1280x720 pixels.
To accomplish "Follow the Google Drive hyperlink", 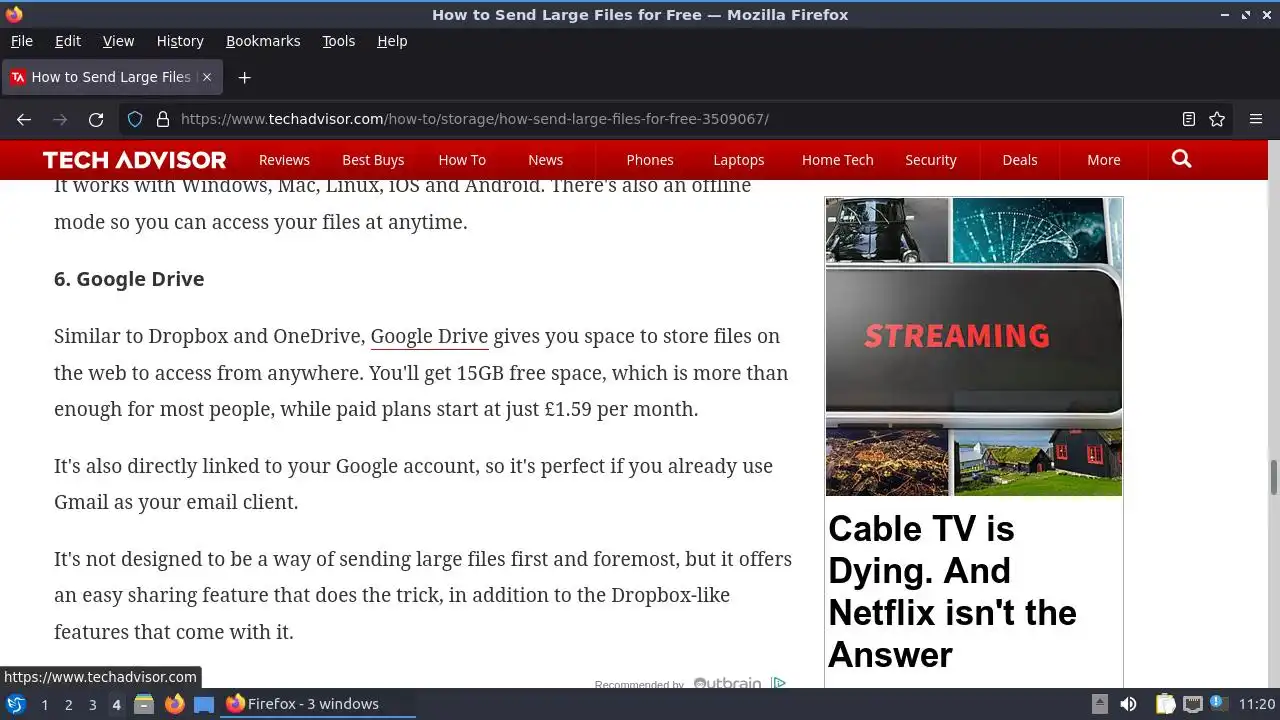I will pos(429,336).
